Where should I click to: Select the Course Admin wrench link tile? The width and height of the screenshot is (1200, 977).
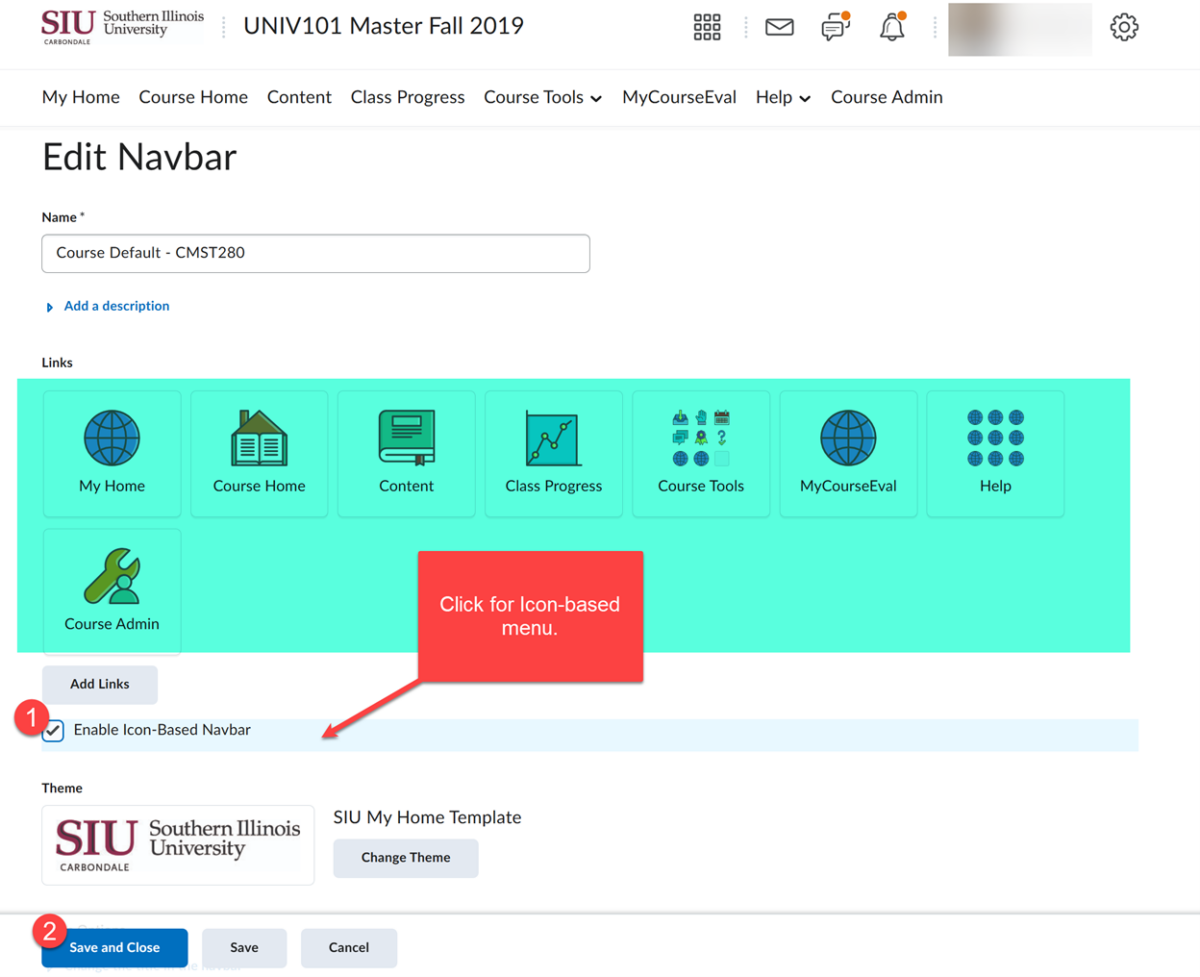click(111, 591)
